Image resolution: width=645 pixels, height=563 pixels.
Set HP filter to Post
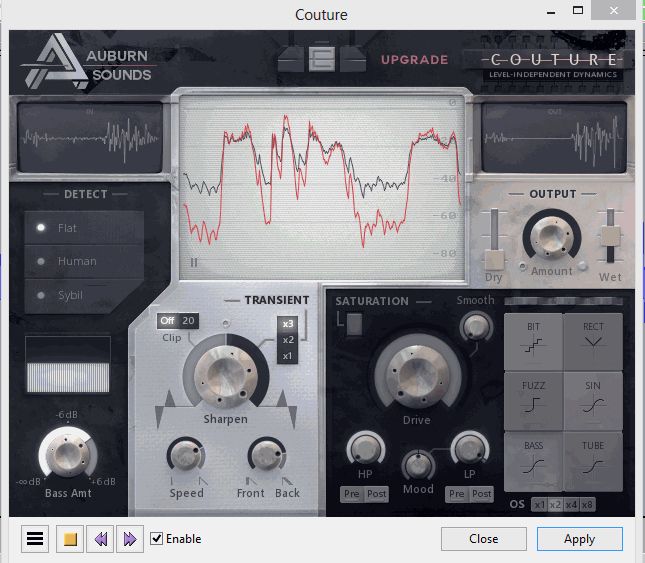[x=376, y=494]
